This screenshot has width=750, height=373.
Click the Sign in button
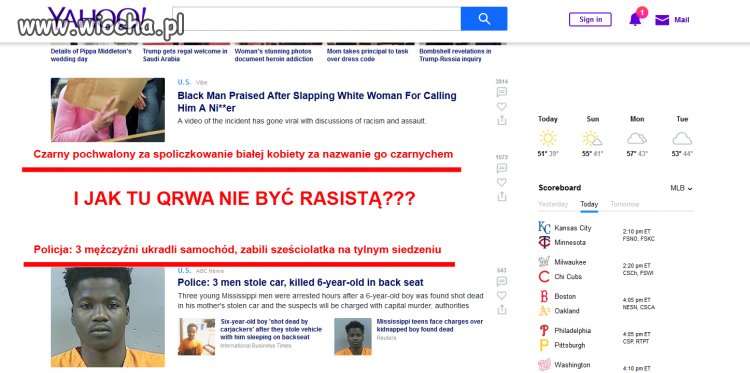pos(590,20)
